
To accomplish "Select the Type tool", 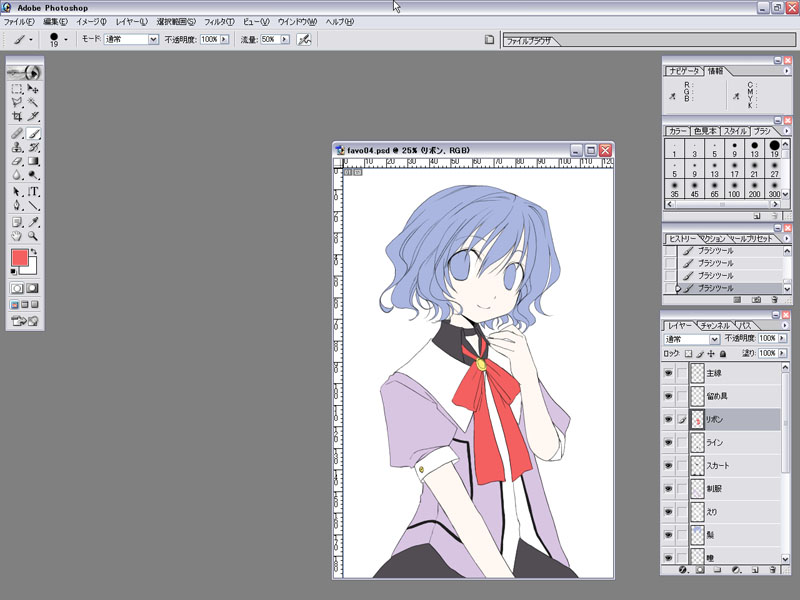I will (x=33, y=192).
